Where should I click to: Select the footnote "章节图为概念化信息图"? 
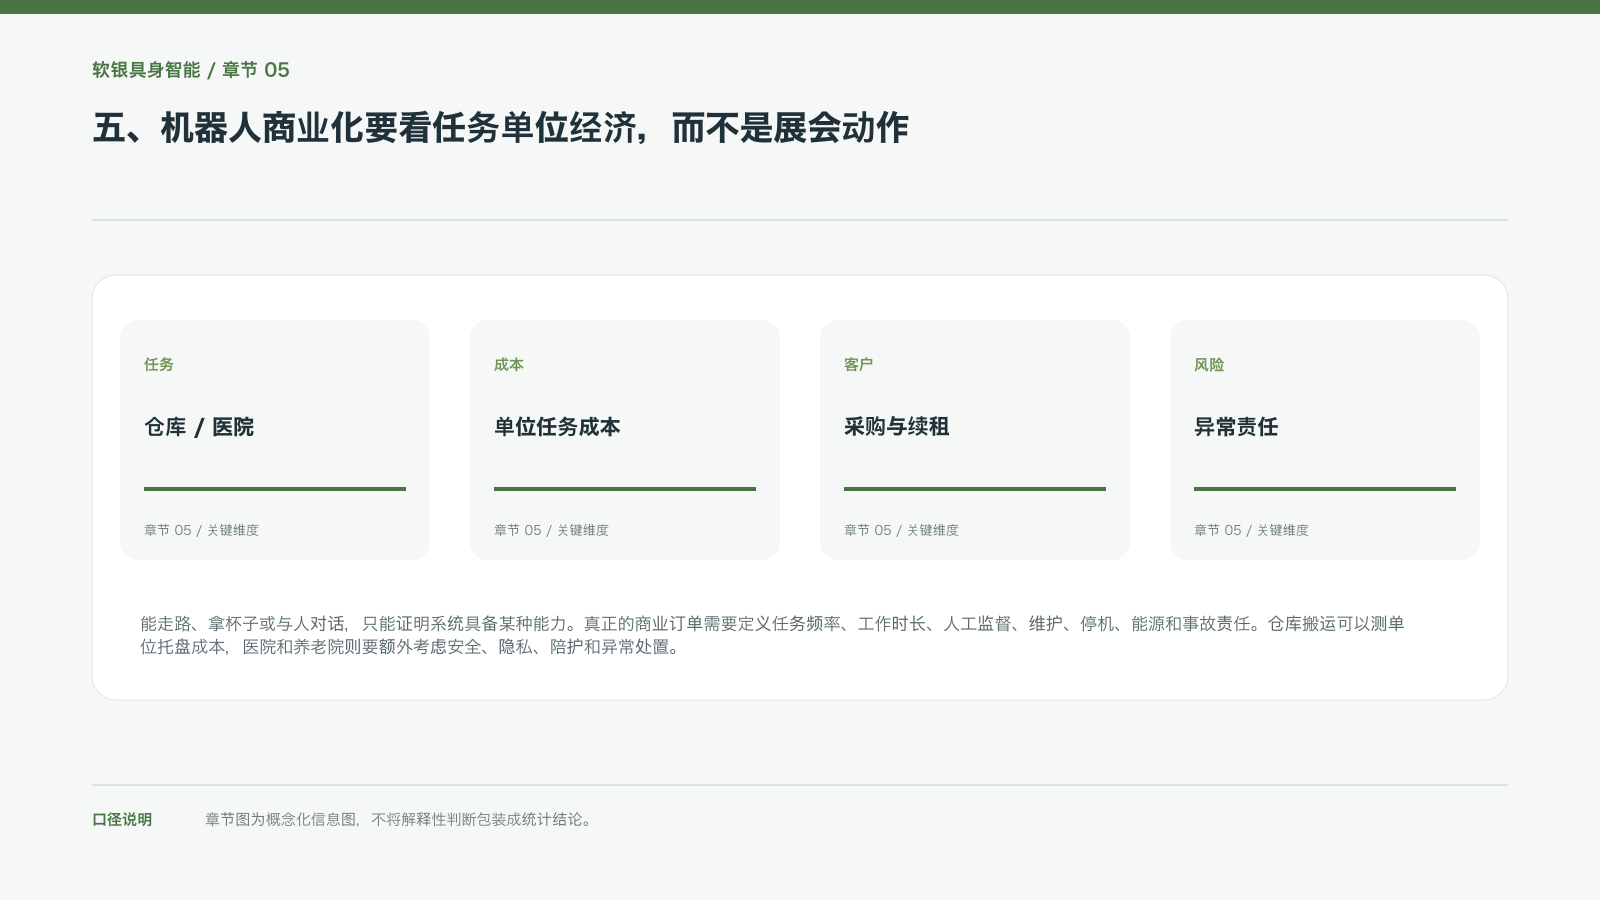point(400,820)
